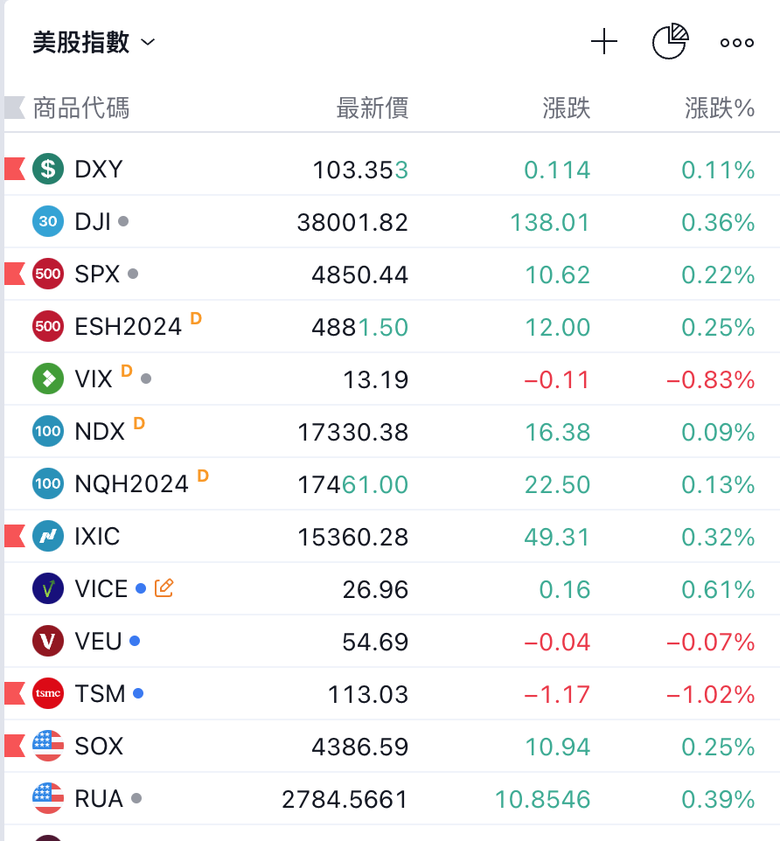The height and width of the screenshot is (841, 780).
Task: Click the IXIC Nasdaq logo icon
Action: tap(48, 536)
